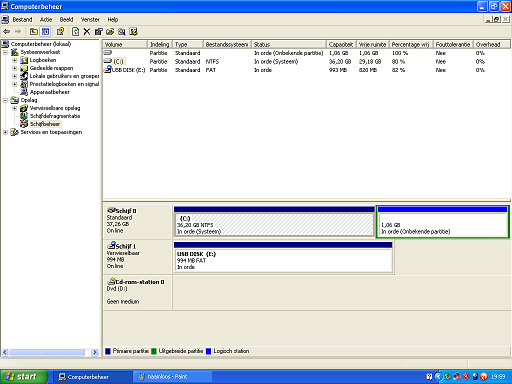Select Computerbeheer (lokaal) root node

point(41,44)
